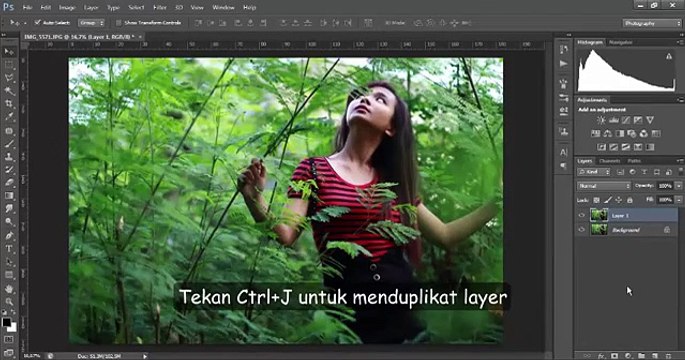Image resolution: width=685 pixels, height=360 pixels.
Task: Select the Lasso tool
Action: pyautogui.click(x=9, y=78)
